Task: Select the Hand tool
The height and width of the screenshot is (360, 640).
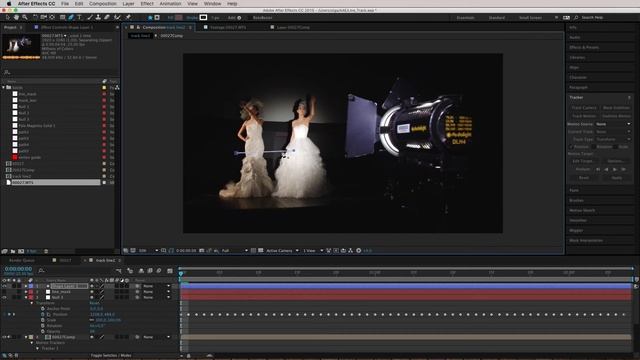Action: pos(16,18)
